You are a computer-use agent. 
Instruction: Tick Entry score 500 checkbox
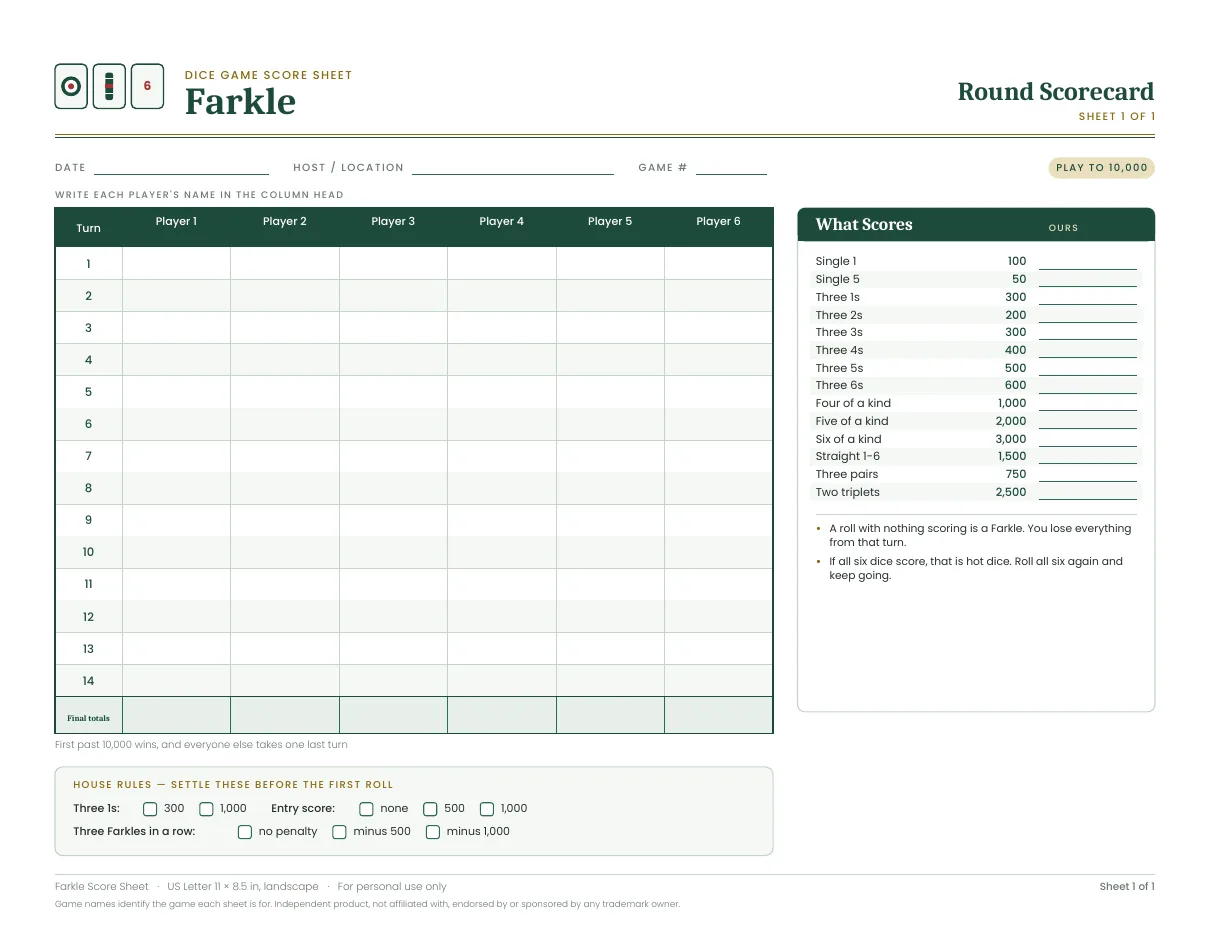[x=430, y=809]
